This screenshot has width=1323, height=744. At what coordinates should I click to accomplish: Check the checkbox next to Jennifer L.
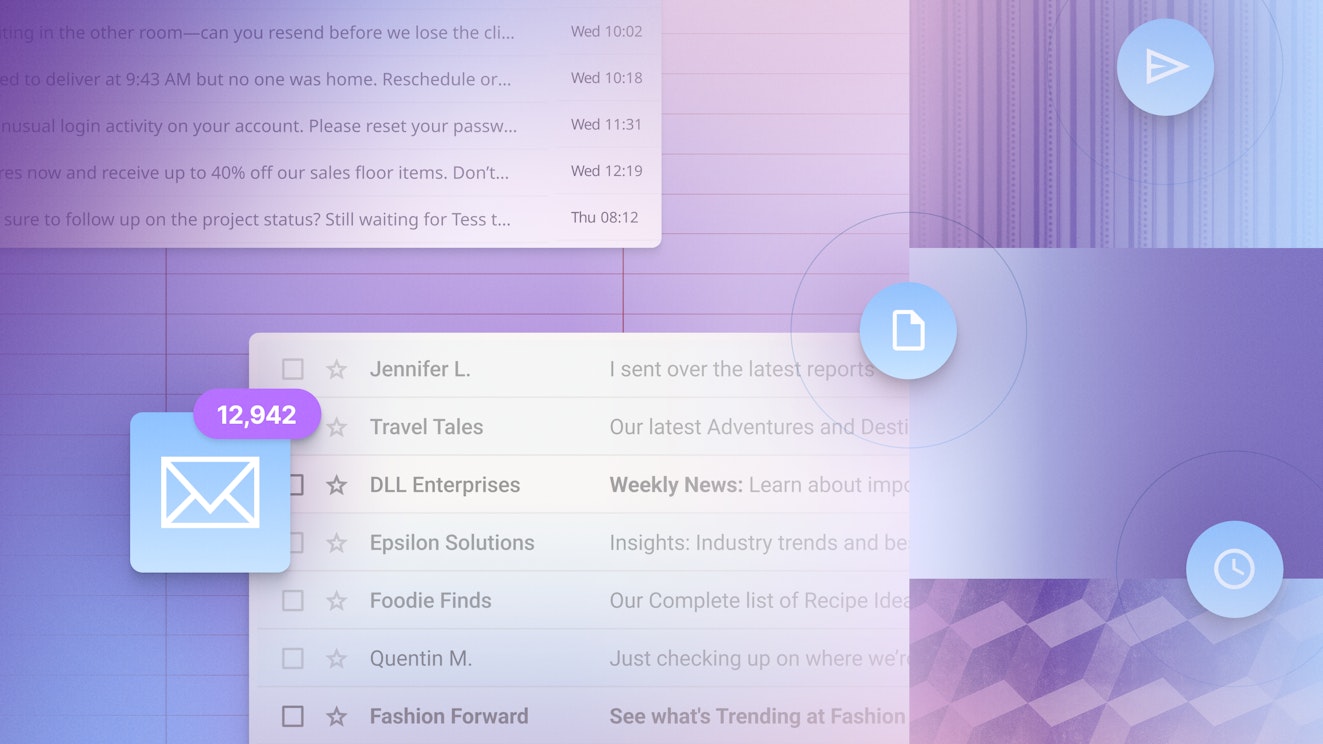point(292,369)
